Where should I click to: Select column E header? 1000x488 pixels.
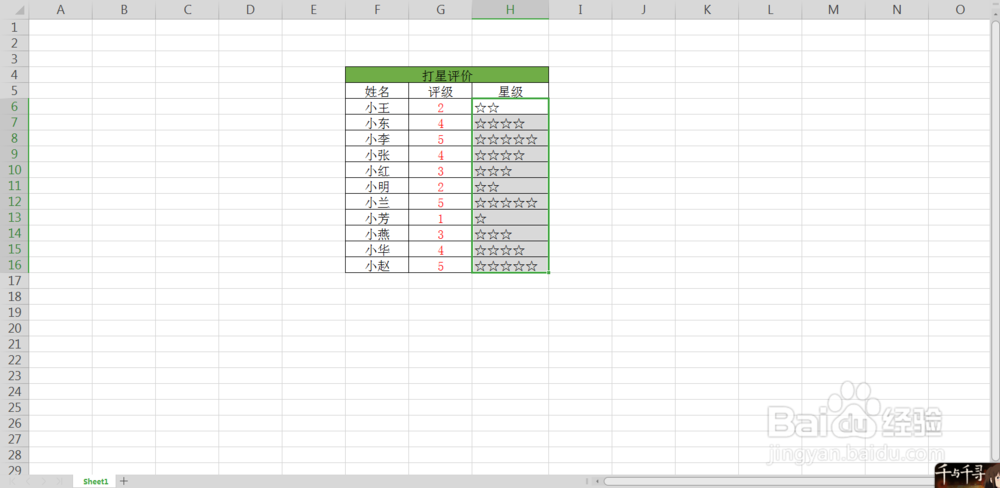314,10
